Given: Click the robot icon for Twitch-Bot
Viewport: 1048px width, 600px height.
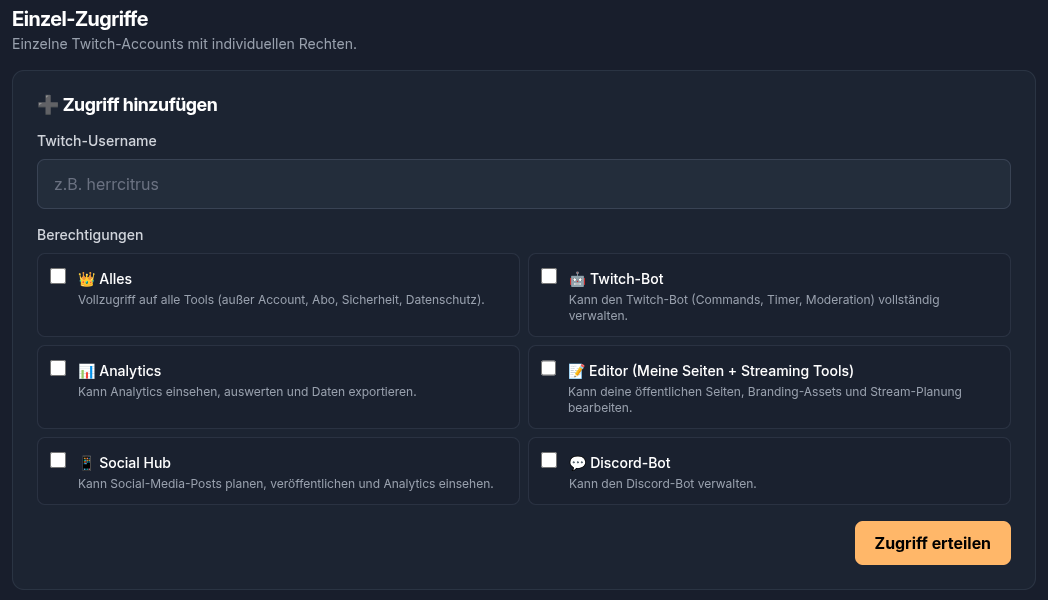Looking at the screenshot, I should (576, 278).
